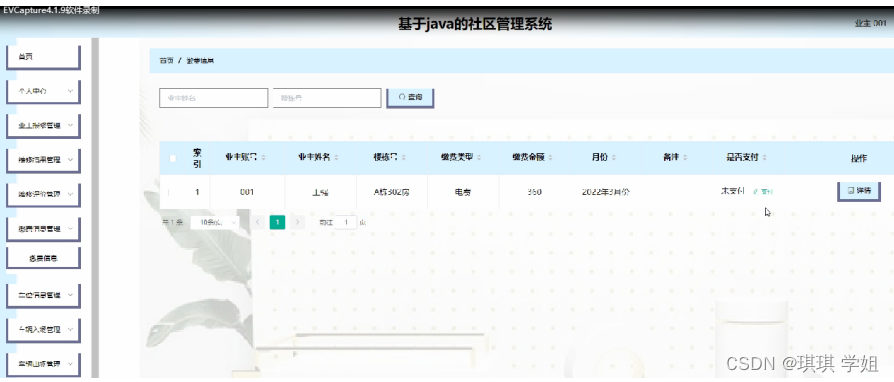Click the green 支付 link beside 未支付
Screen dimensions: 894x382
coord(763,192)
